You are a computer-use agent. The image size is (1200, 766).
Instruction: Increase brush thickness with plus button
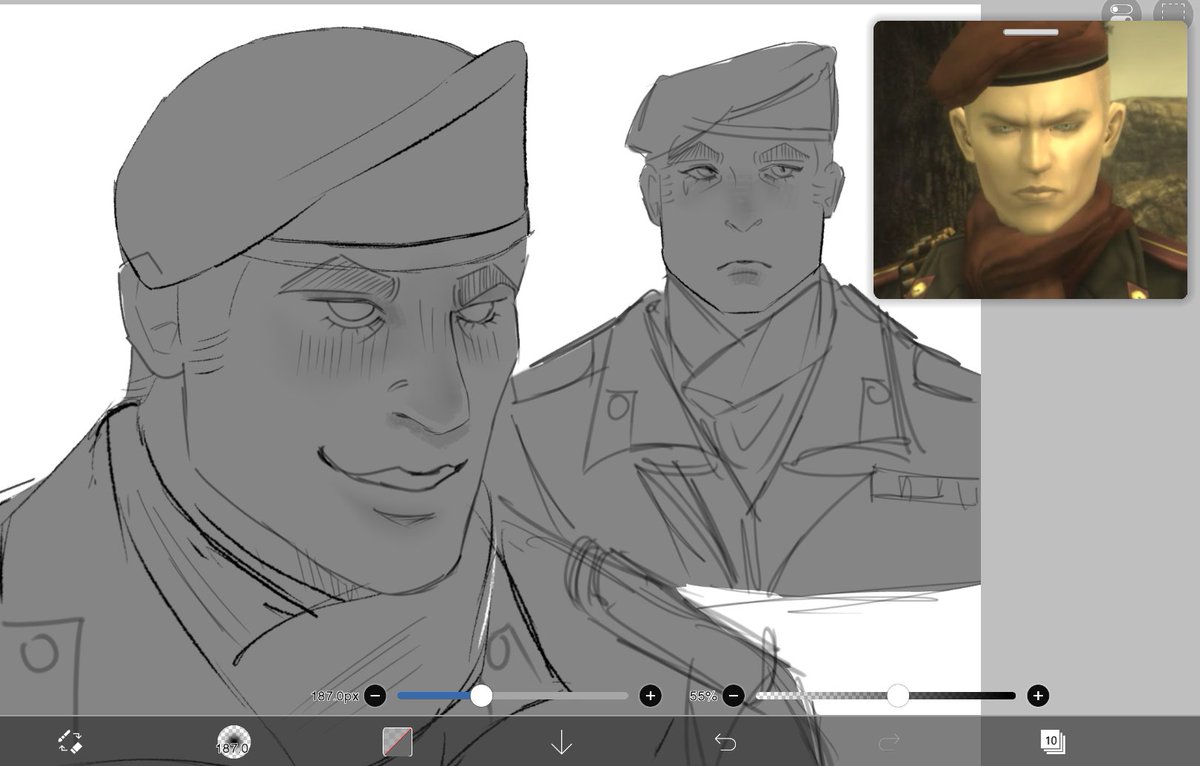tap(650, 695)
